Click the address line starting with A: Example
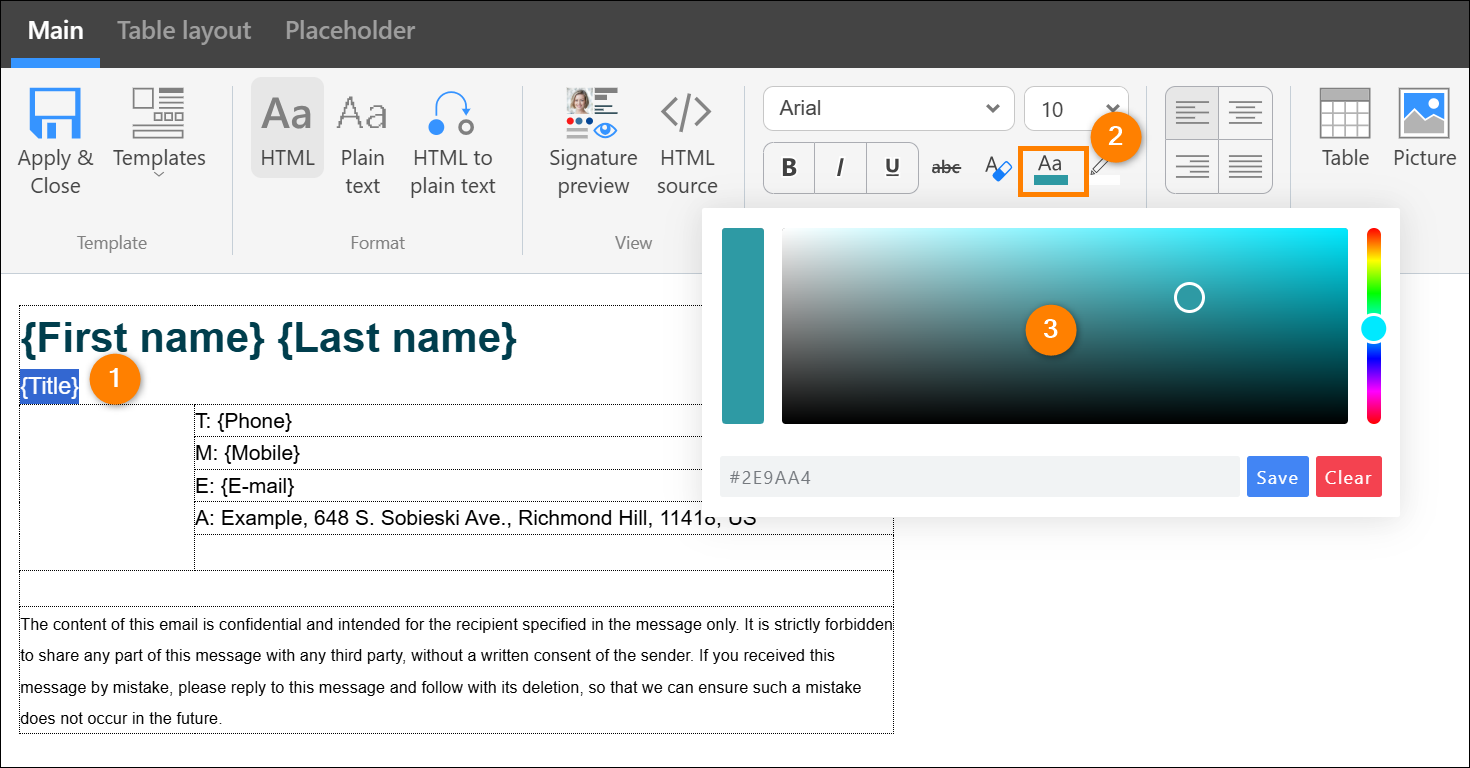This screenshot has height=768, width=1470. click(476, 518)
